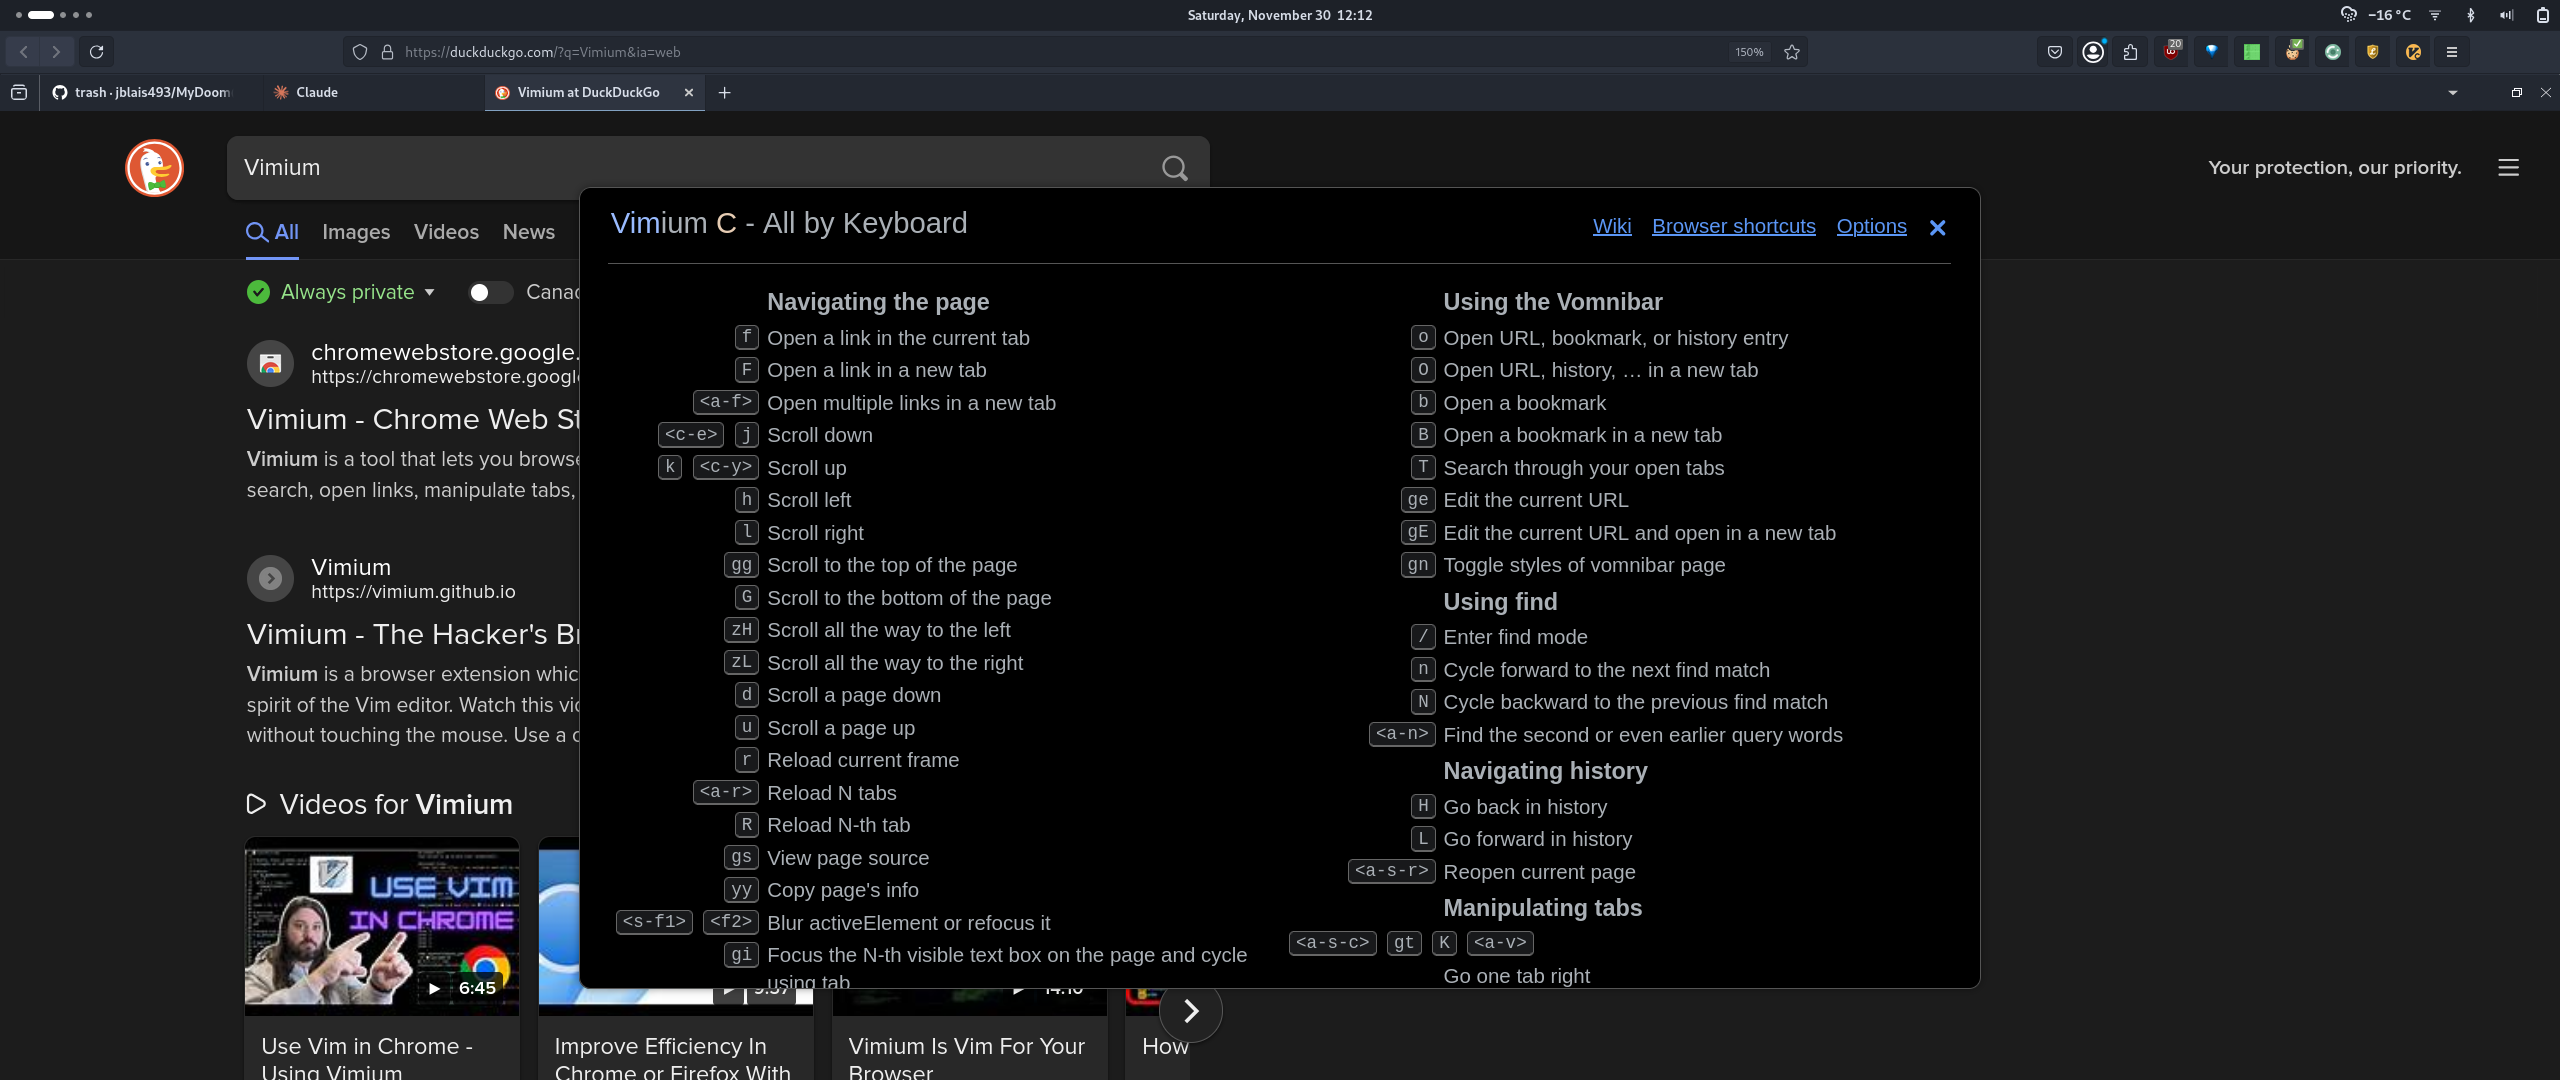Screen dimensions: 2560x1080
Task: Open the Browser shortcuts link
Action: [x=1734, y=226]
